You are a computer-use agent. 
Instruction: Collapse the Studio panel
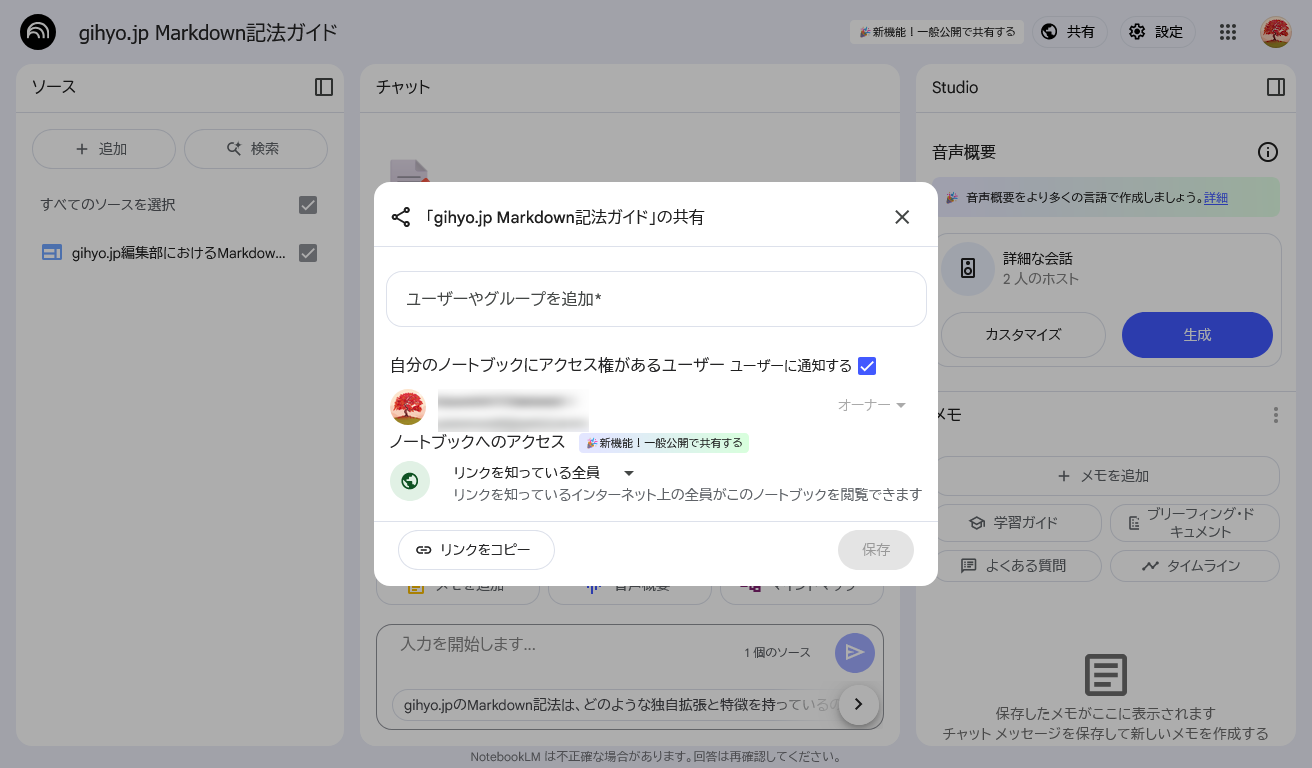click(1276, 87)
